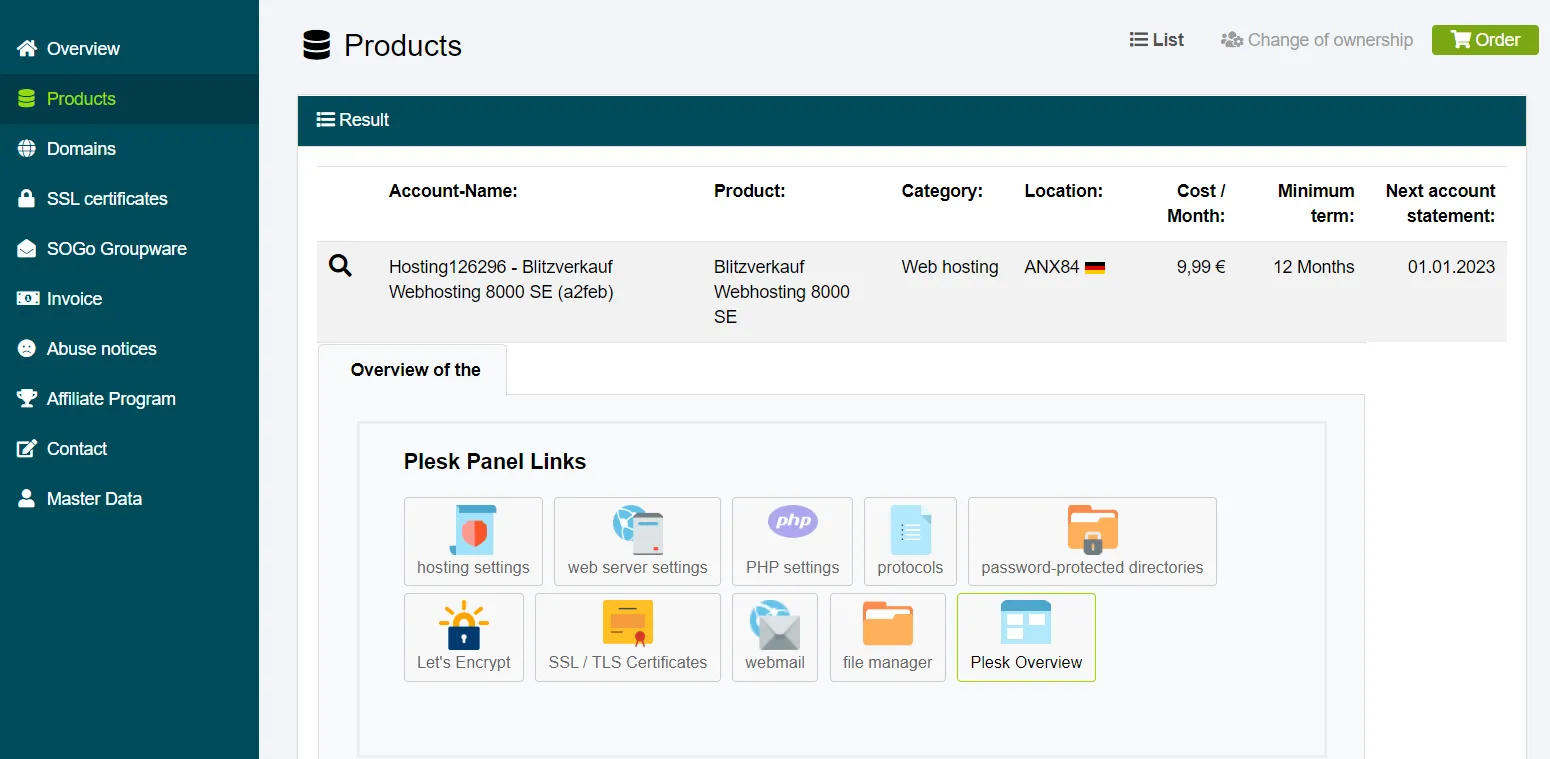
Task: Click the magnifier icon on the Hosting126296 row
Action: 340,266
